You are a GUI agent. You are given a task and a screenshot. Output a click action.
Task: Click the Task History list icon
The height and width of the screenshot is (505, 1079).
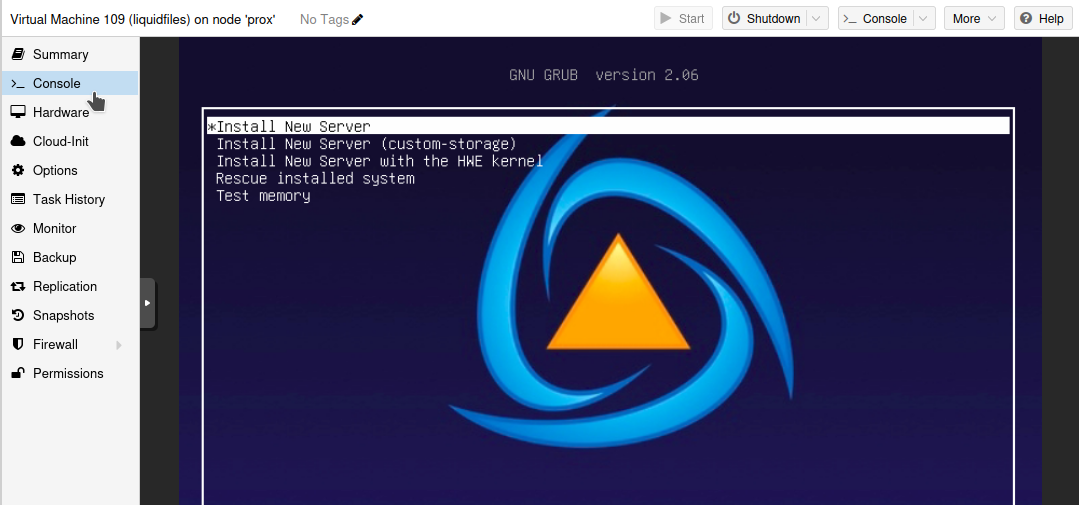[19, 200]
